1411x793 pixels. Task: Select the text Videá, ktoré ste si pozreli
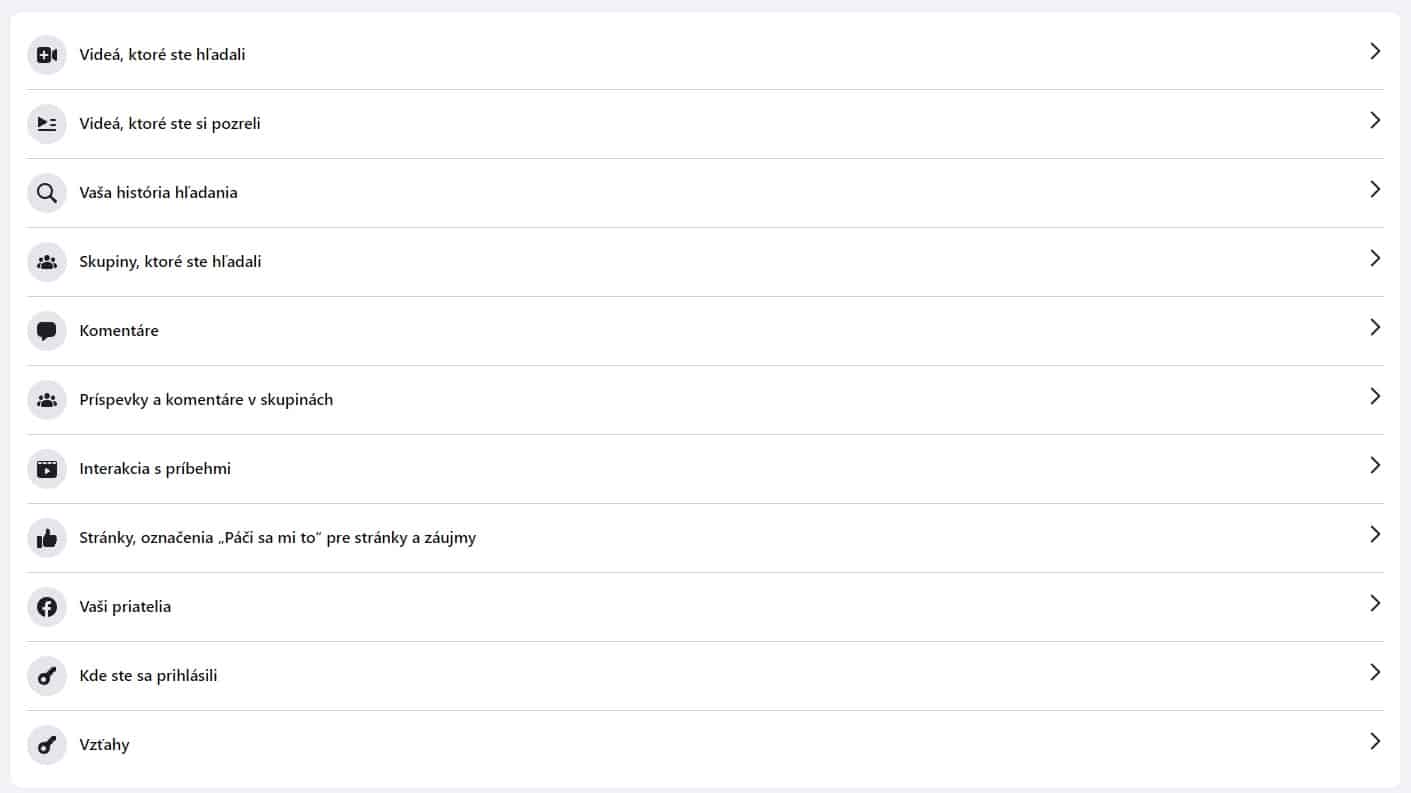pos(170,124)
